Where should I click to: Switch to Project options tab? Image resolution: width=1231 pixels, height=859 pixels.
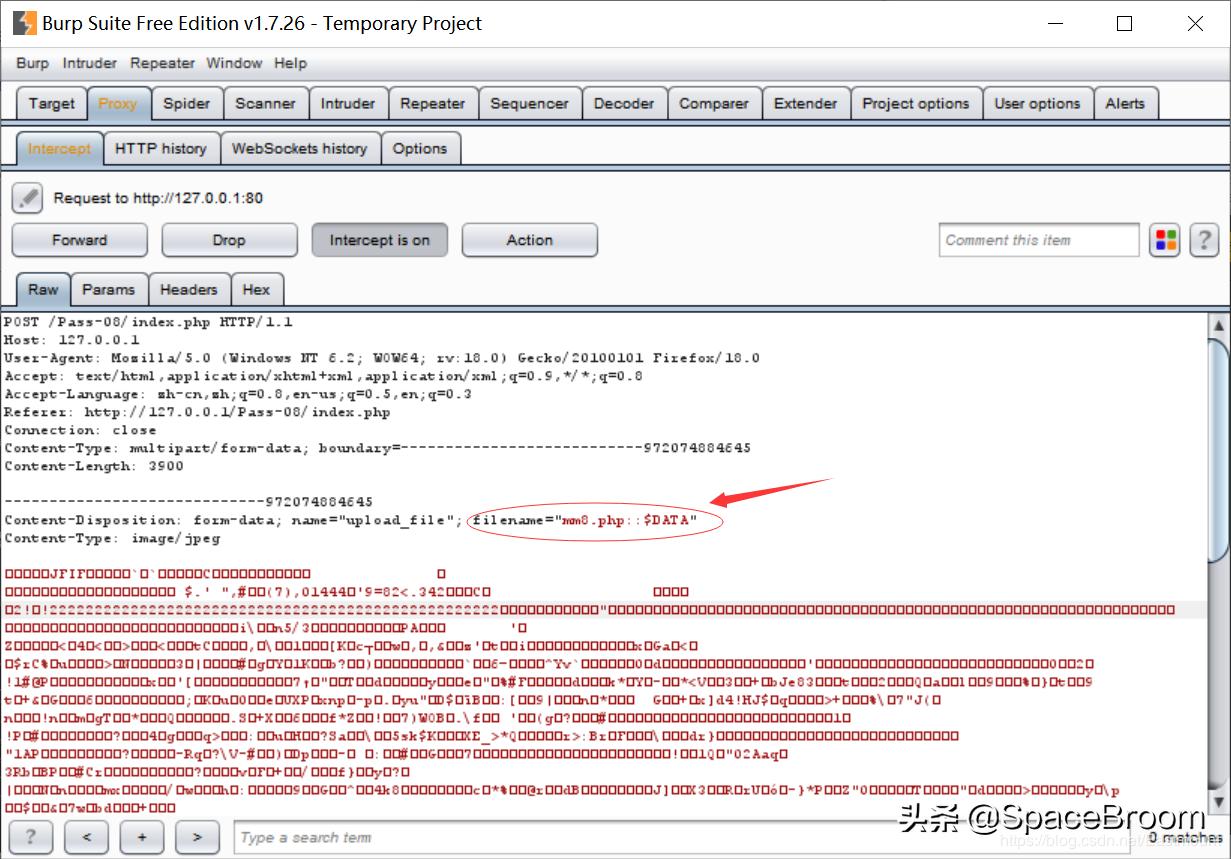coord(916,103)
